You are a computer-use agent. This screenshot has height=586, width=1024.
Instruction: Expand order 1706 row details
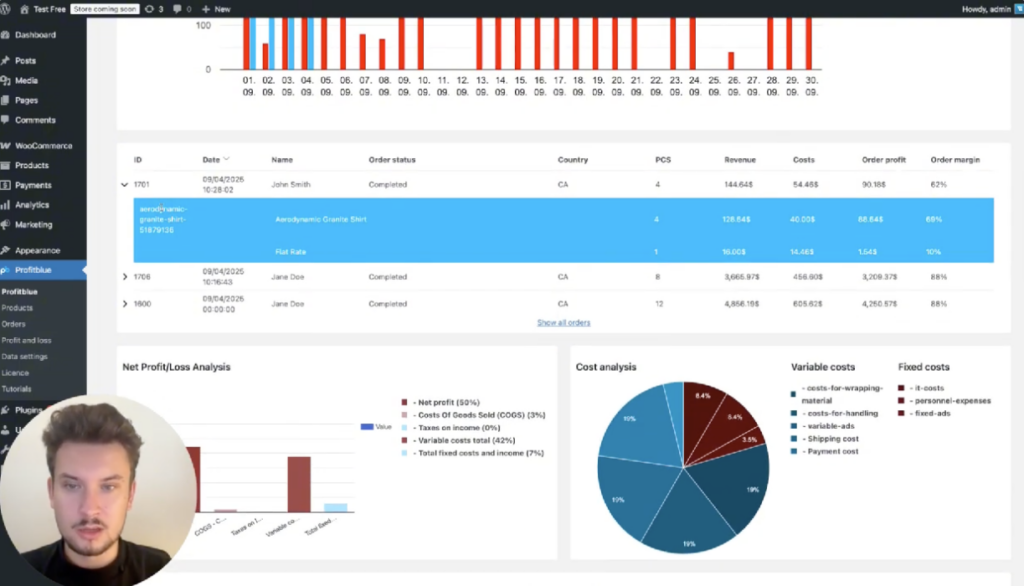[x=125, y=277]
